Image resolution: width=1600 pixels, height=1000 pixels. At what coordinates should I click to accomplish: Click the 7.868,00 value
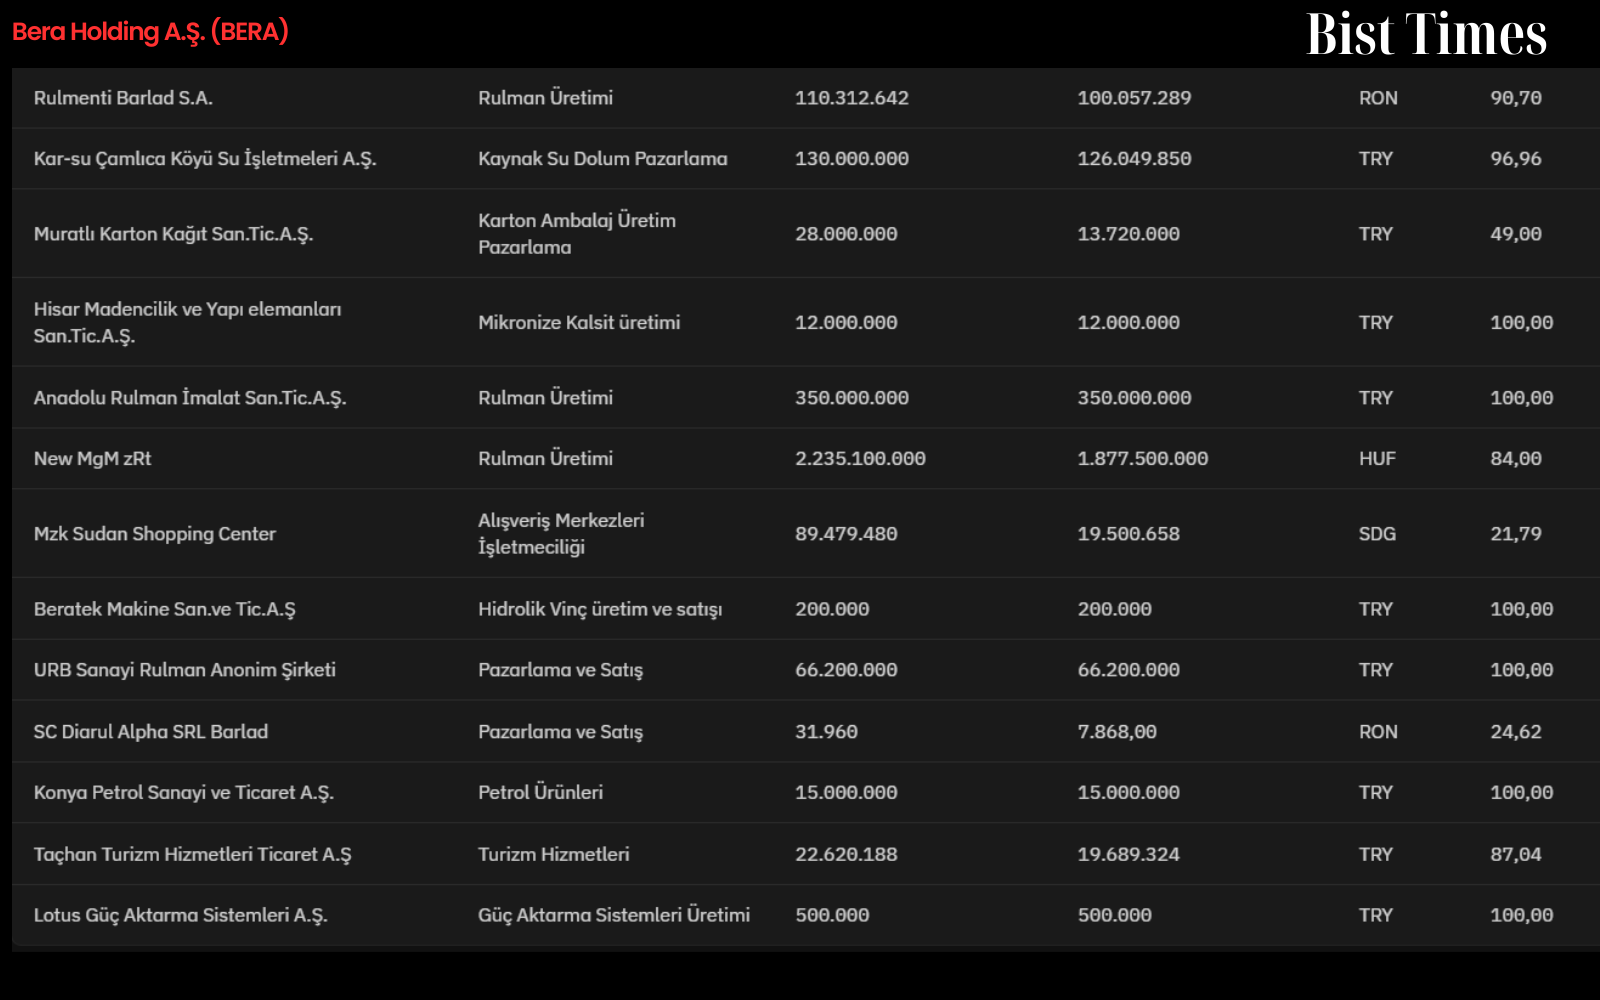pyautogui.click(x=1117, y=732)
